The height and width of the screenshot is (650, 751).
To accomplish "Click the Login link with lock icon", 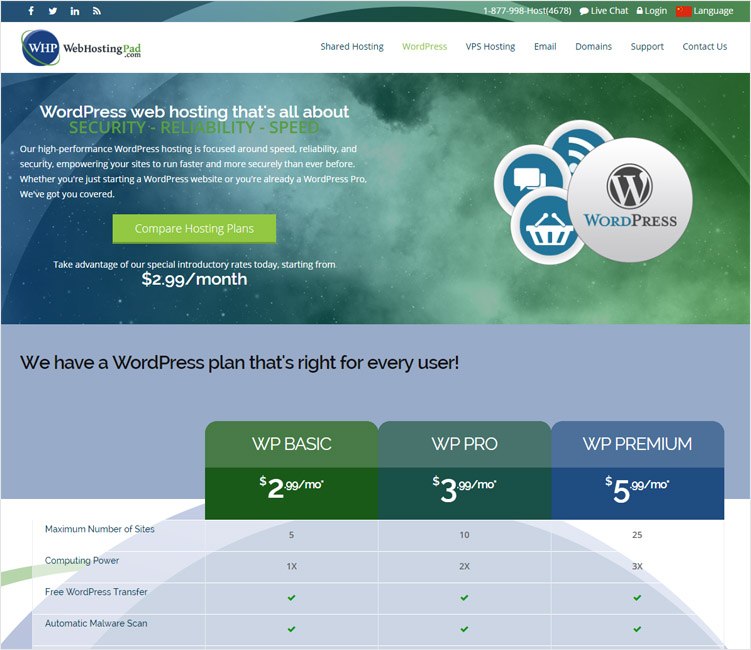I will tap(651, 11).
